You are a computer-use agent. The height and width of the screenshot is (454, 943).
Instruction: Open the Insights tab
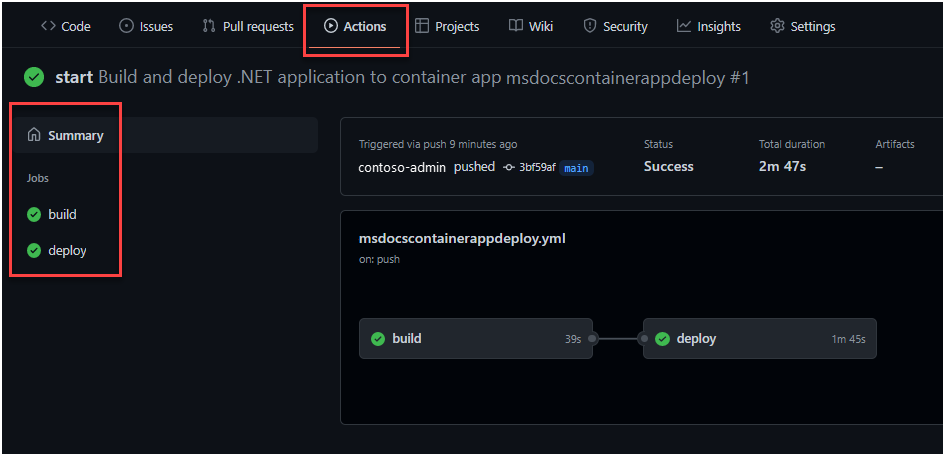pyautogui.click(x=708, y=26)
